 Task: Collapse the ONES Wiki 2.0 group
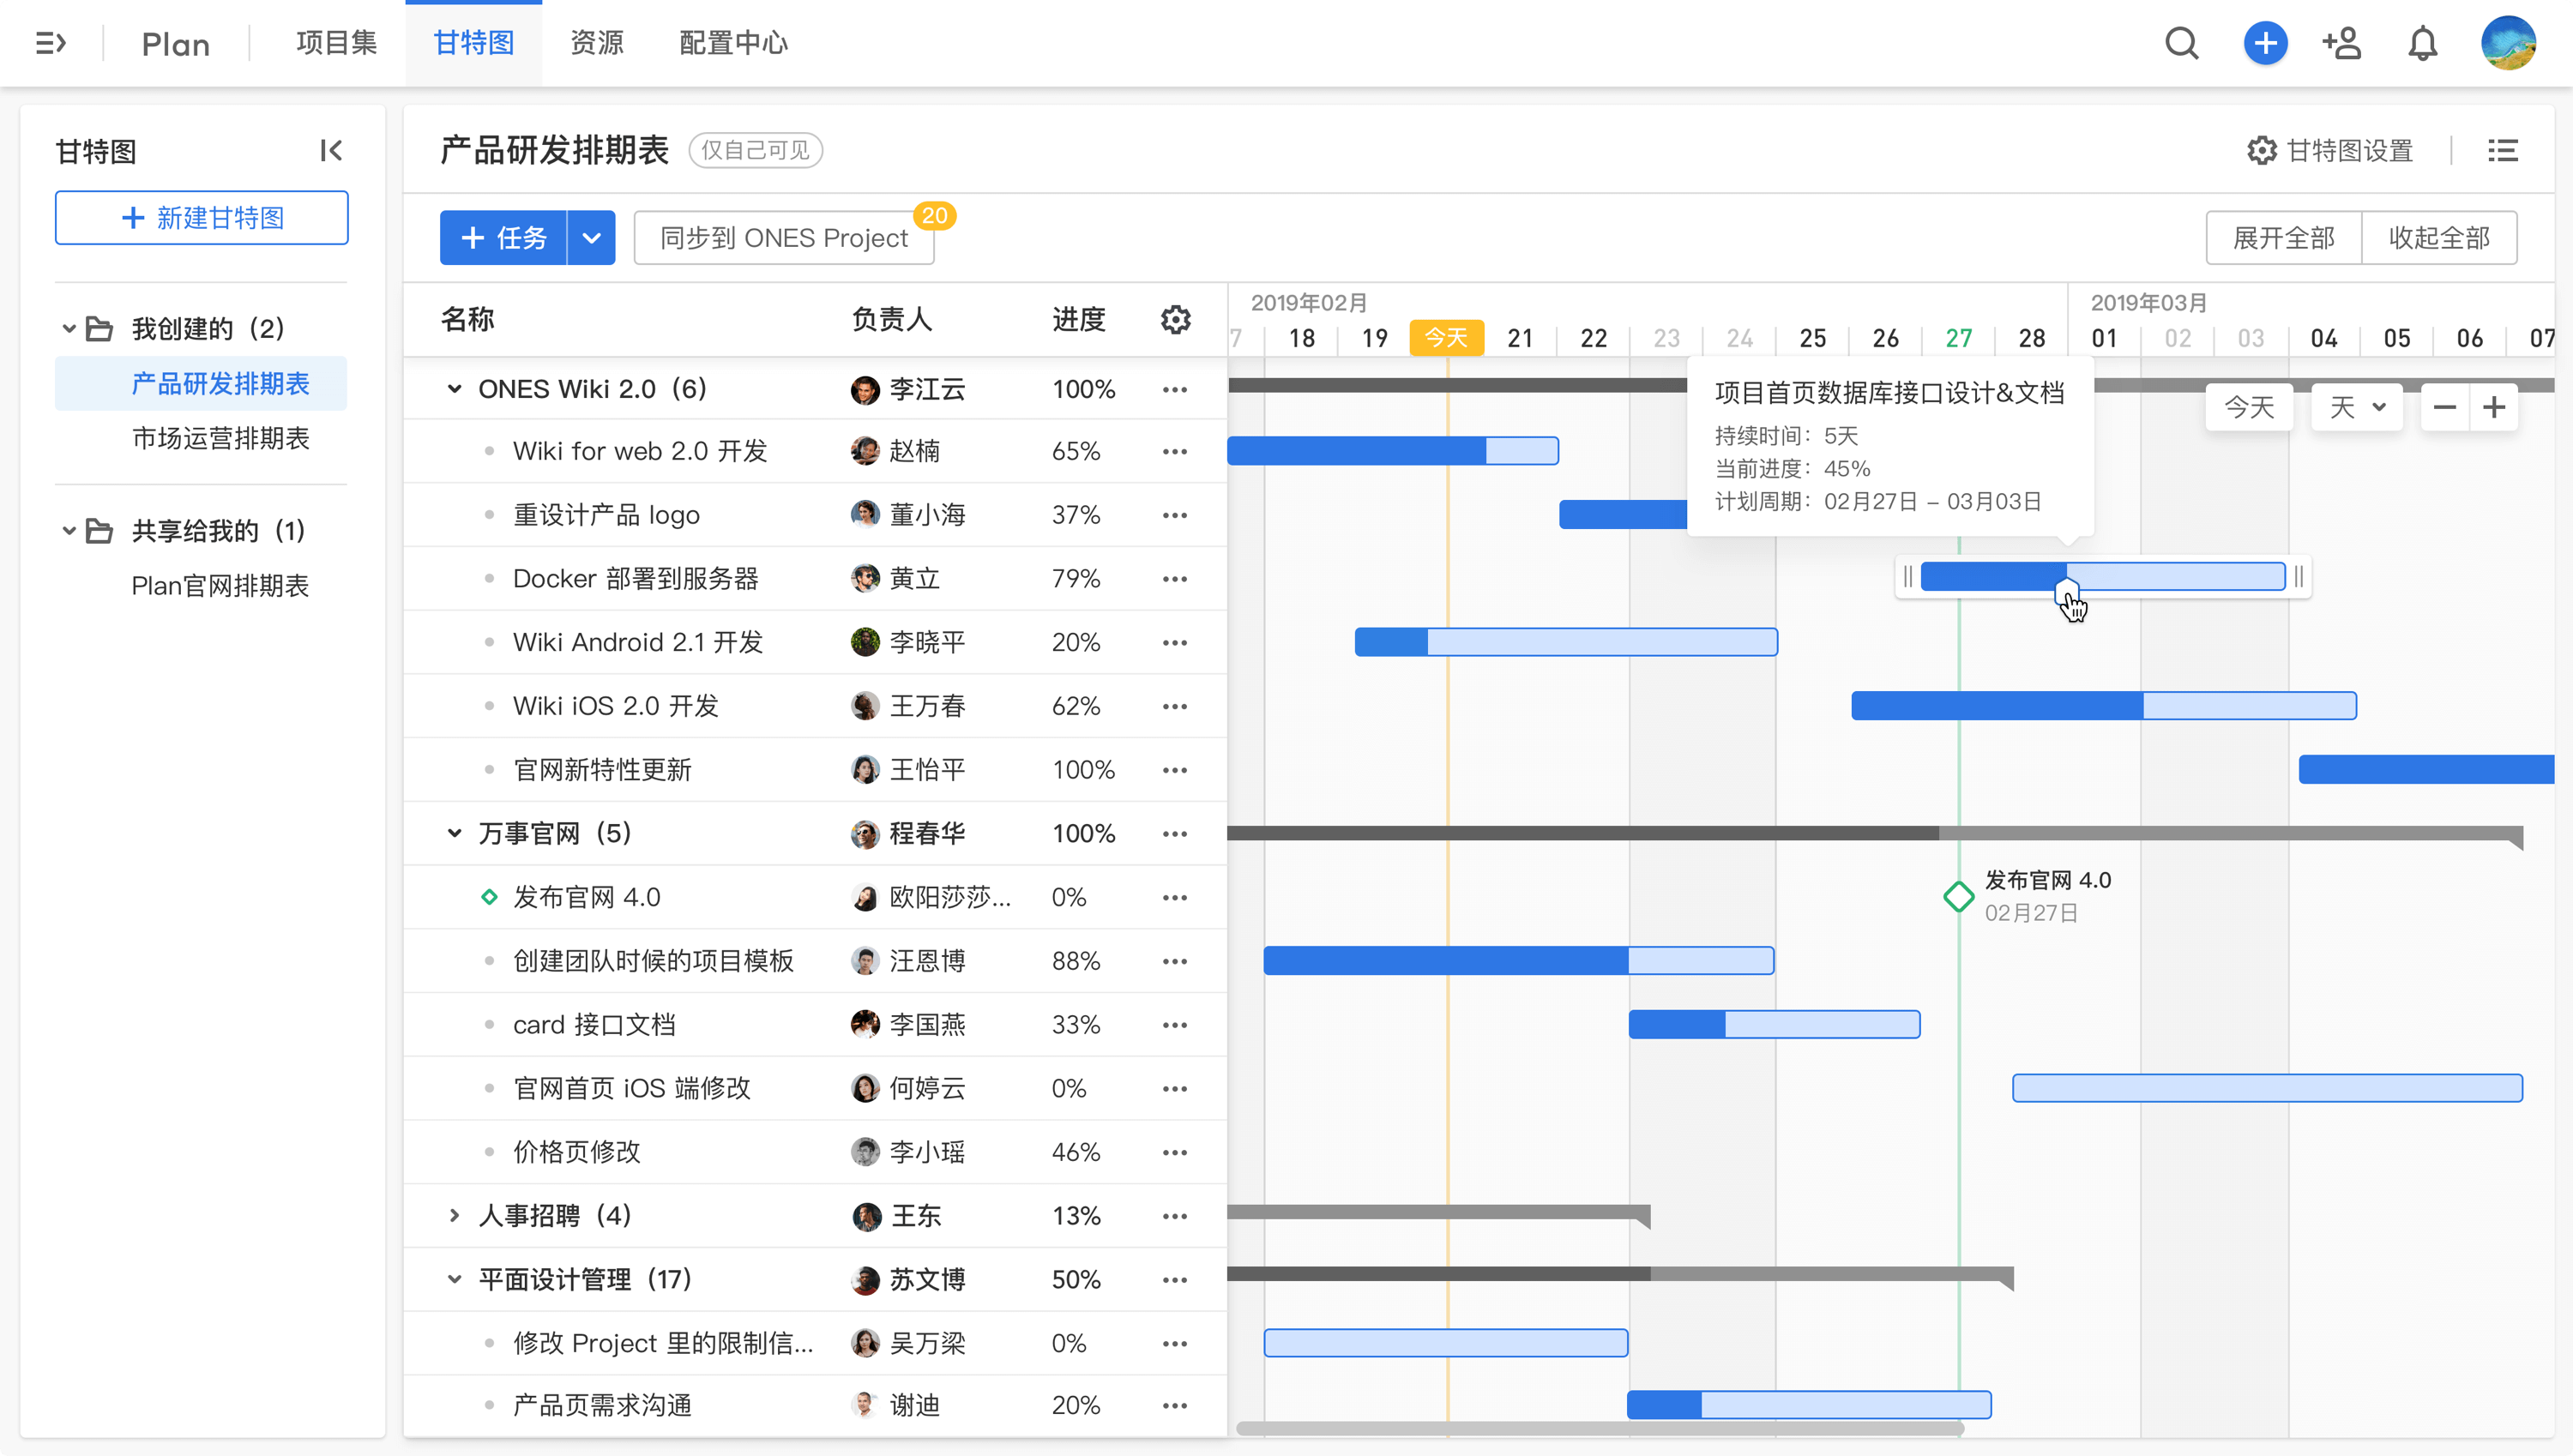(455, 389)
